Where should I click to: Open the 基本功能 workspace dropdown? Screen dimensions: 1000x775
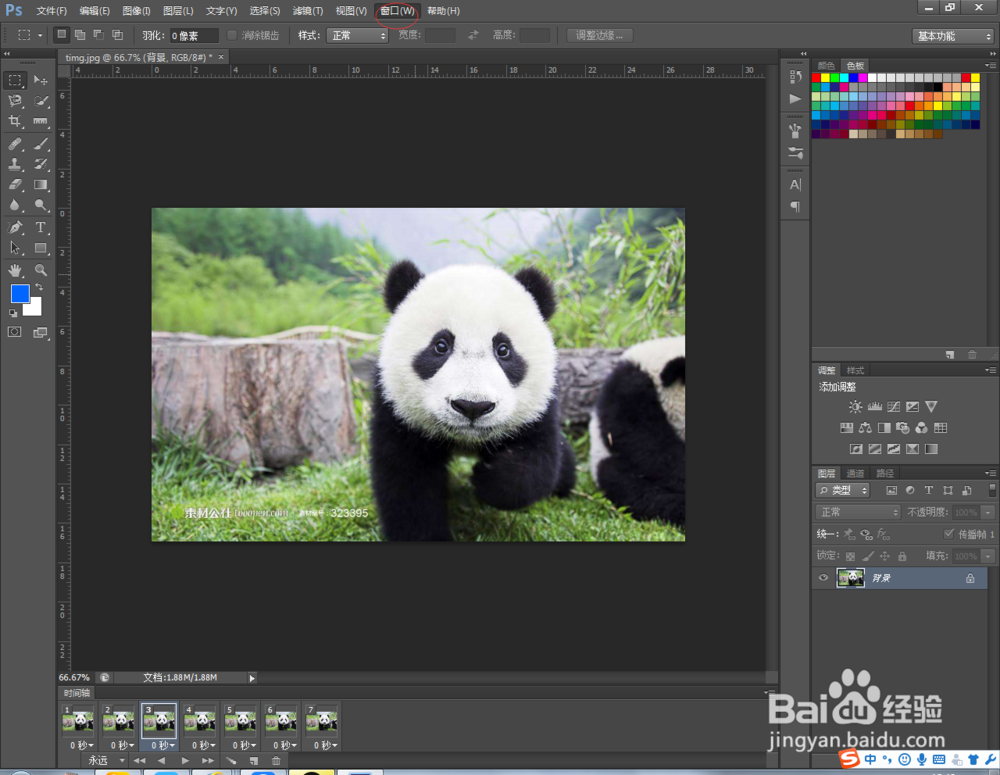(953, 36)
